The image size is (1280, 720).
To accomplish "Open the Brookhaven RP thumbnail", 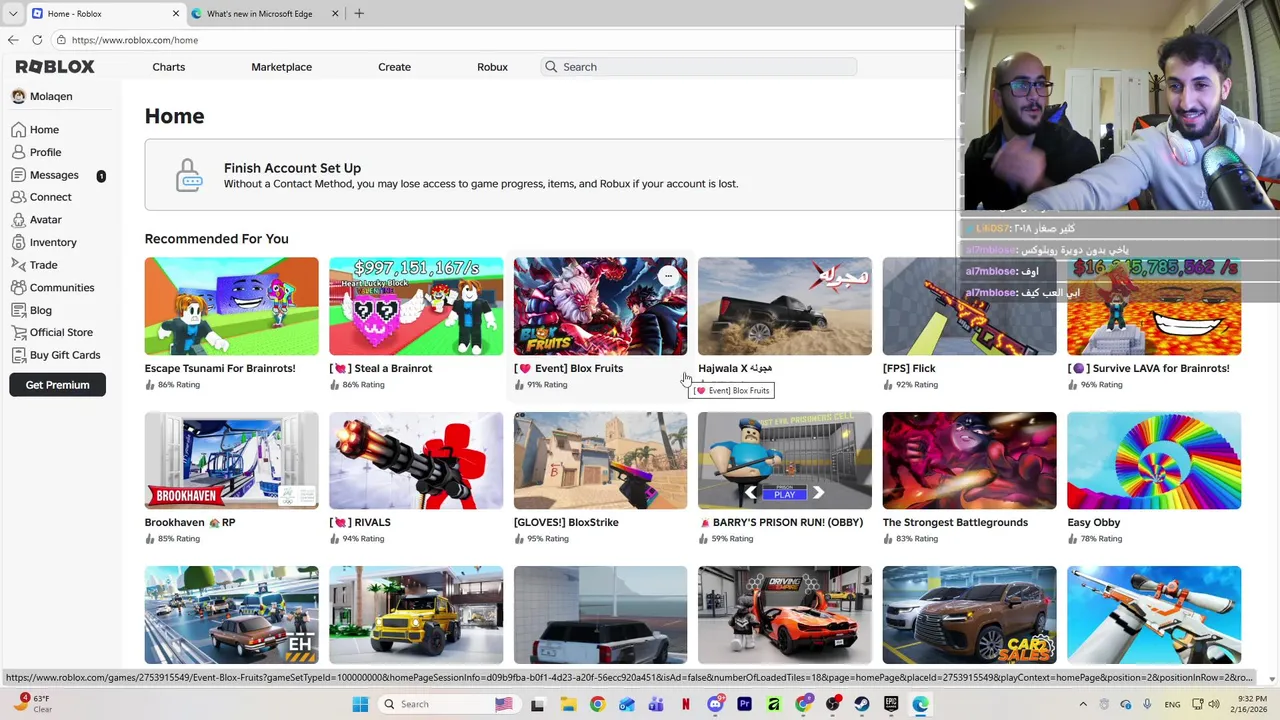I will coord(232,460).
